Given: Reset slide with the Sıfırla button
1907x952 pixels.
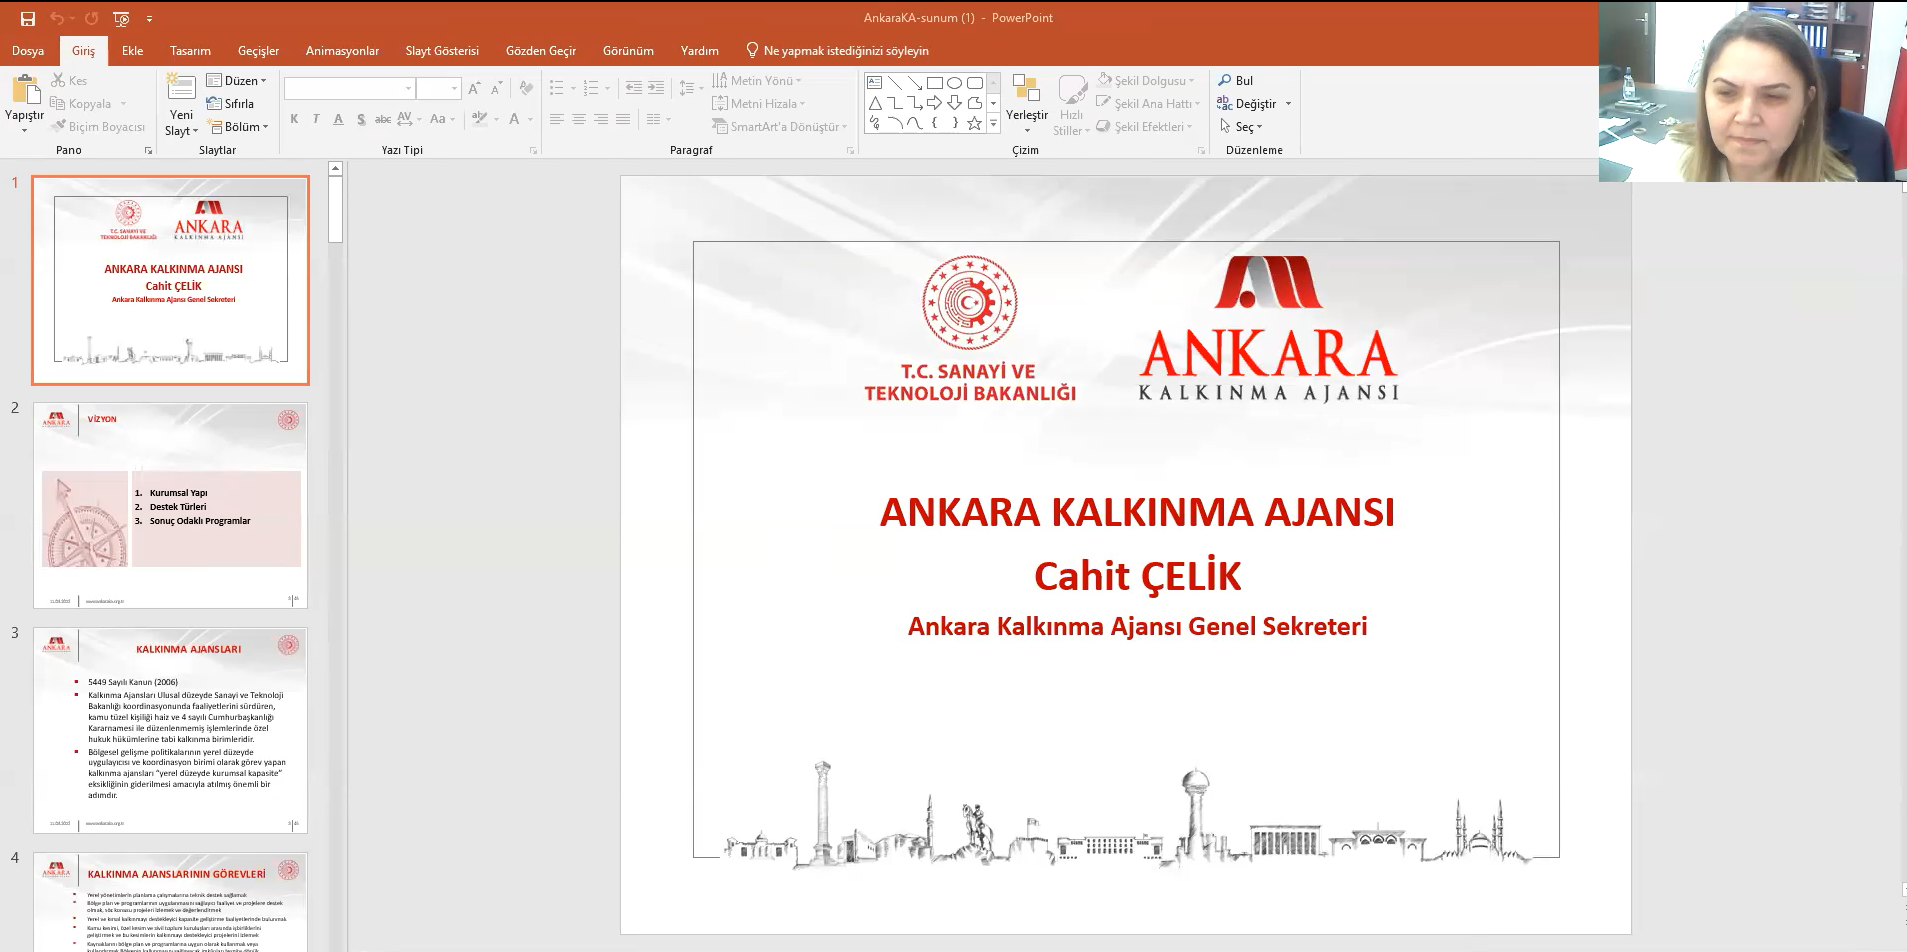Looking at the screenshot, I should [230, 104].
